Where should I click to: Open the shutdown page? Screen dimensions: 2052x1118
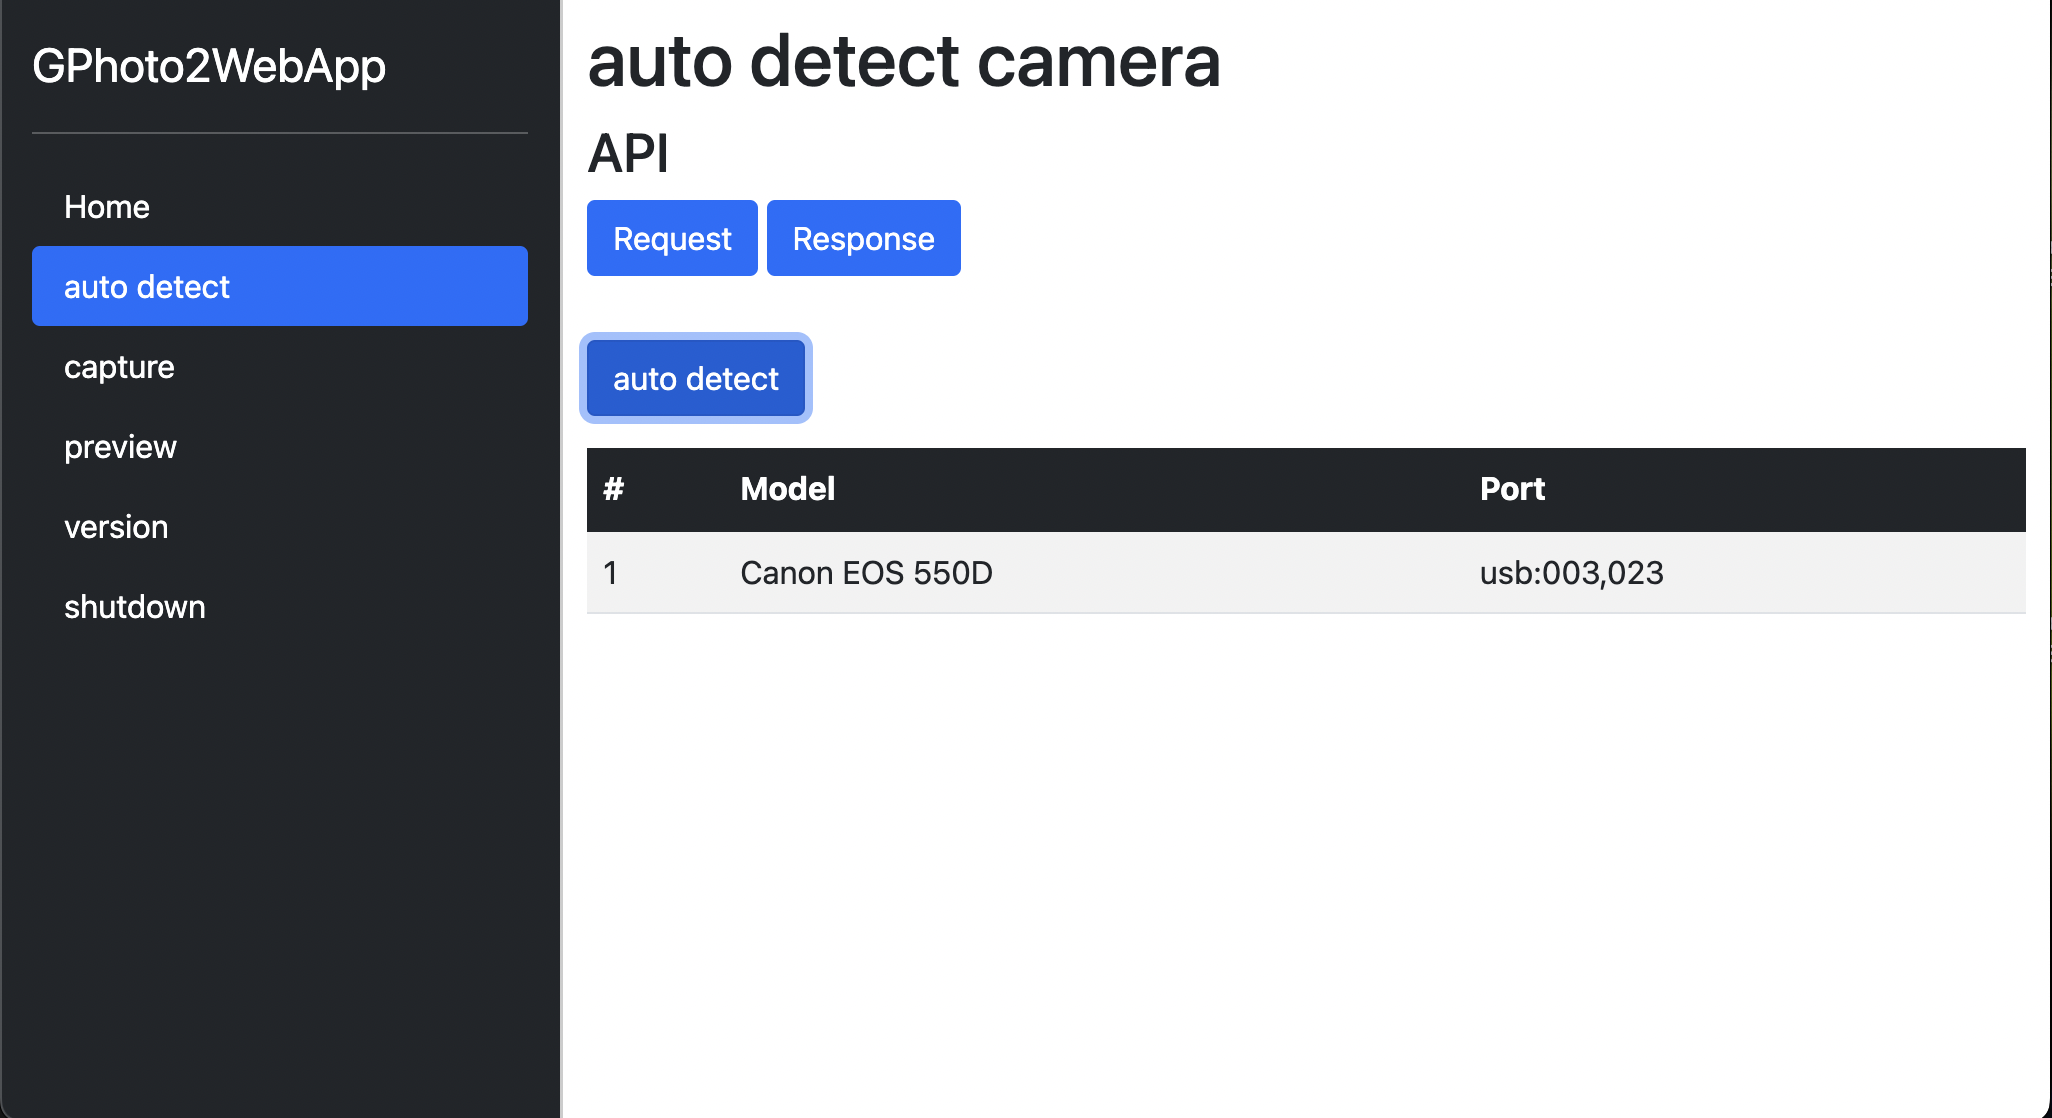(x=280, y=606)
